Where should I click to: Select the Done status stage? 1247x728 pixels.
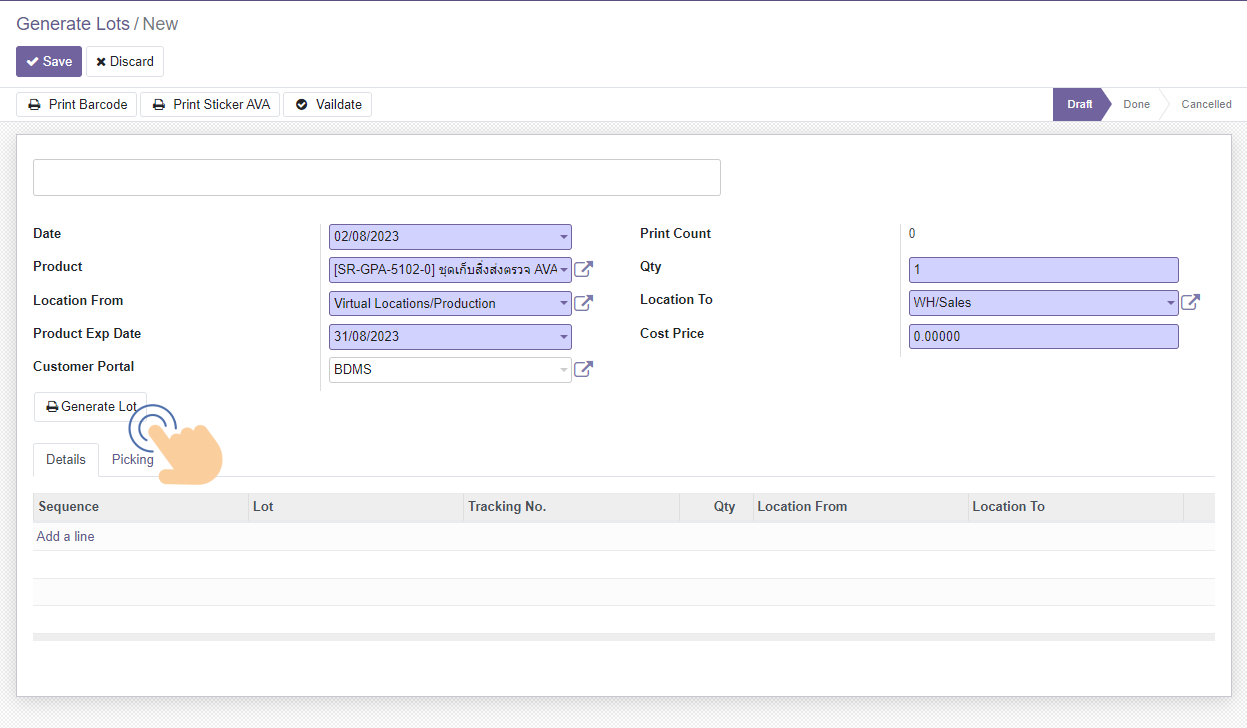coord(1136,104)
